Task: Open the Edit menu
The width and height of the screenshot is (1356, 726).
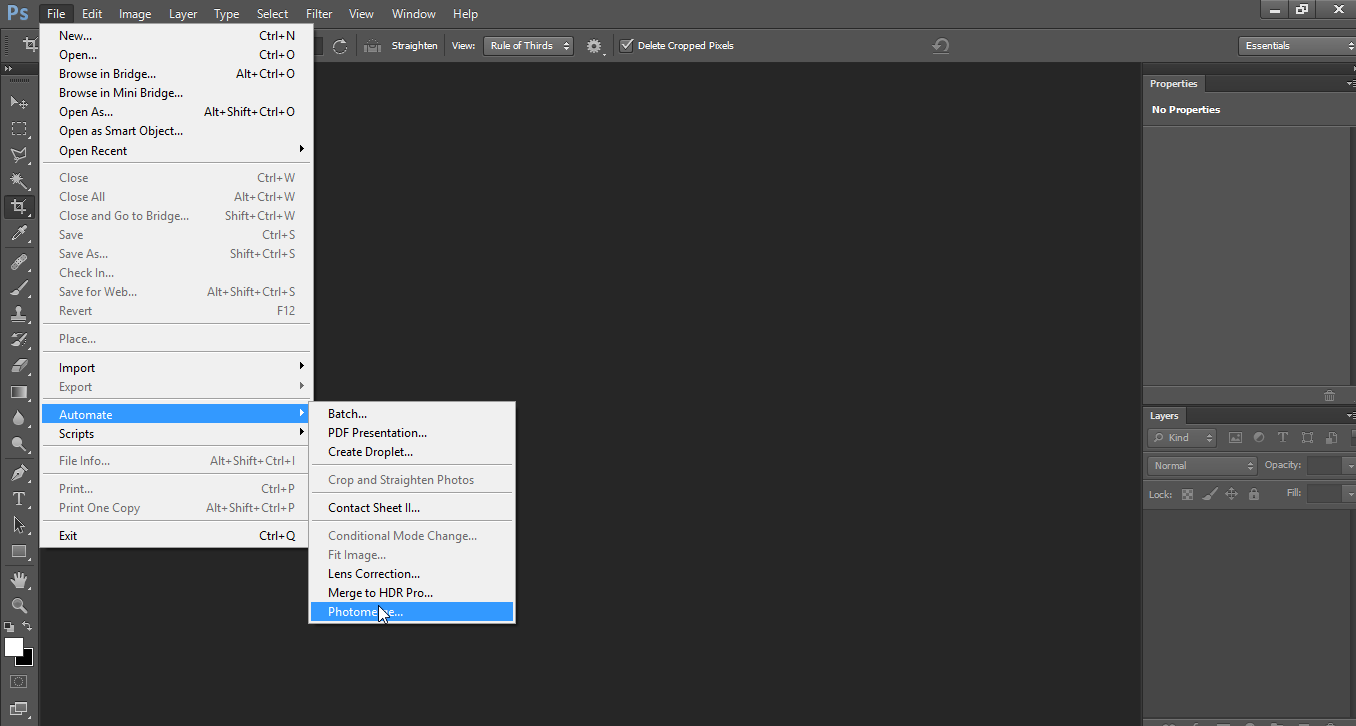Action: coord(92,14)
